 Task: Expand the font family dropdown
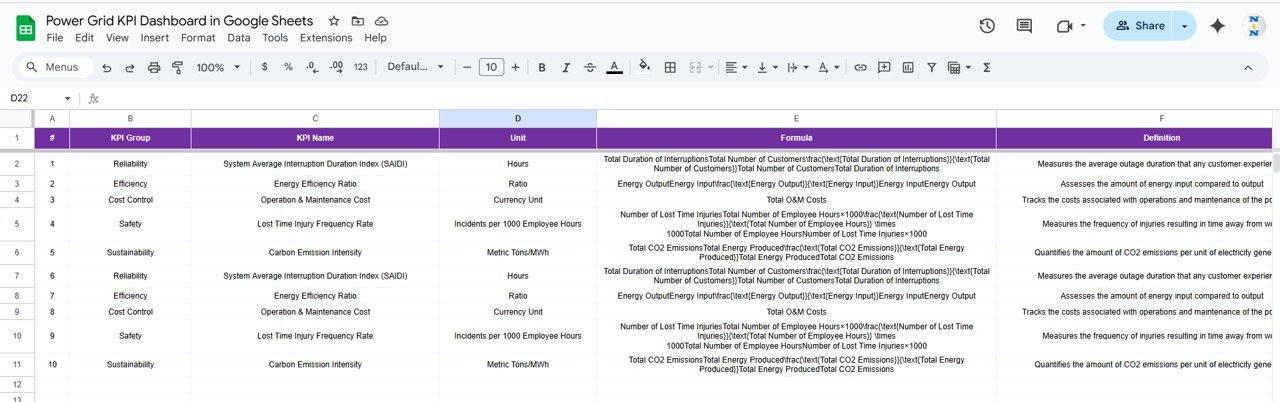[415, 67]
